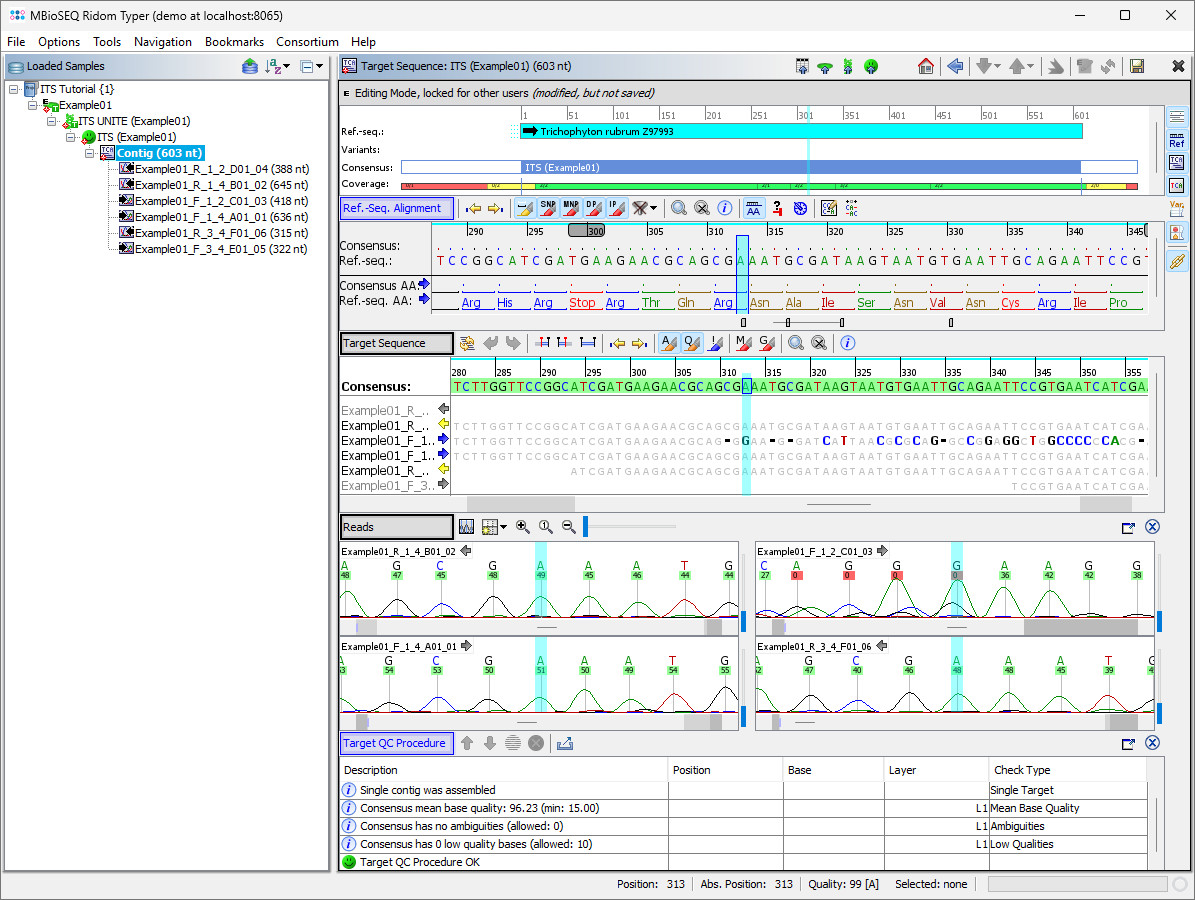The image size is (1195, 900).
Task: Collapse the Contig (603 nt) node
Action: point(90,153)
